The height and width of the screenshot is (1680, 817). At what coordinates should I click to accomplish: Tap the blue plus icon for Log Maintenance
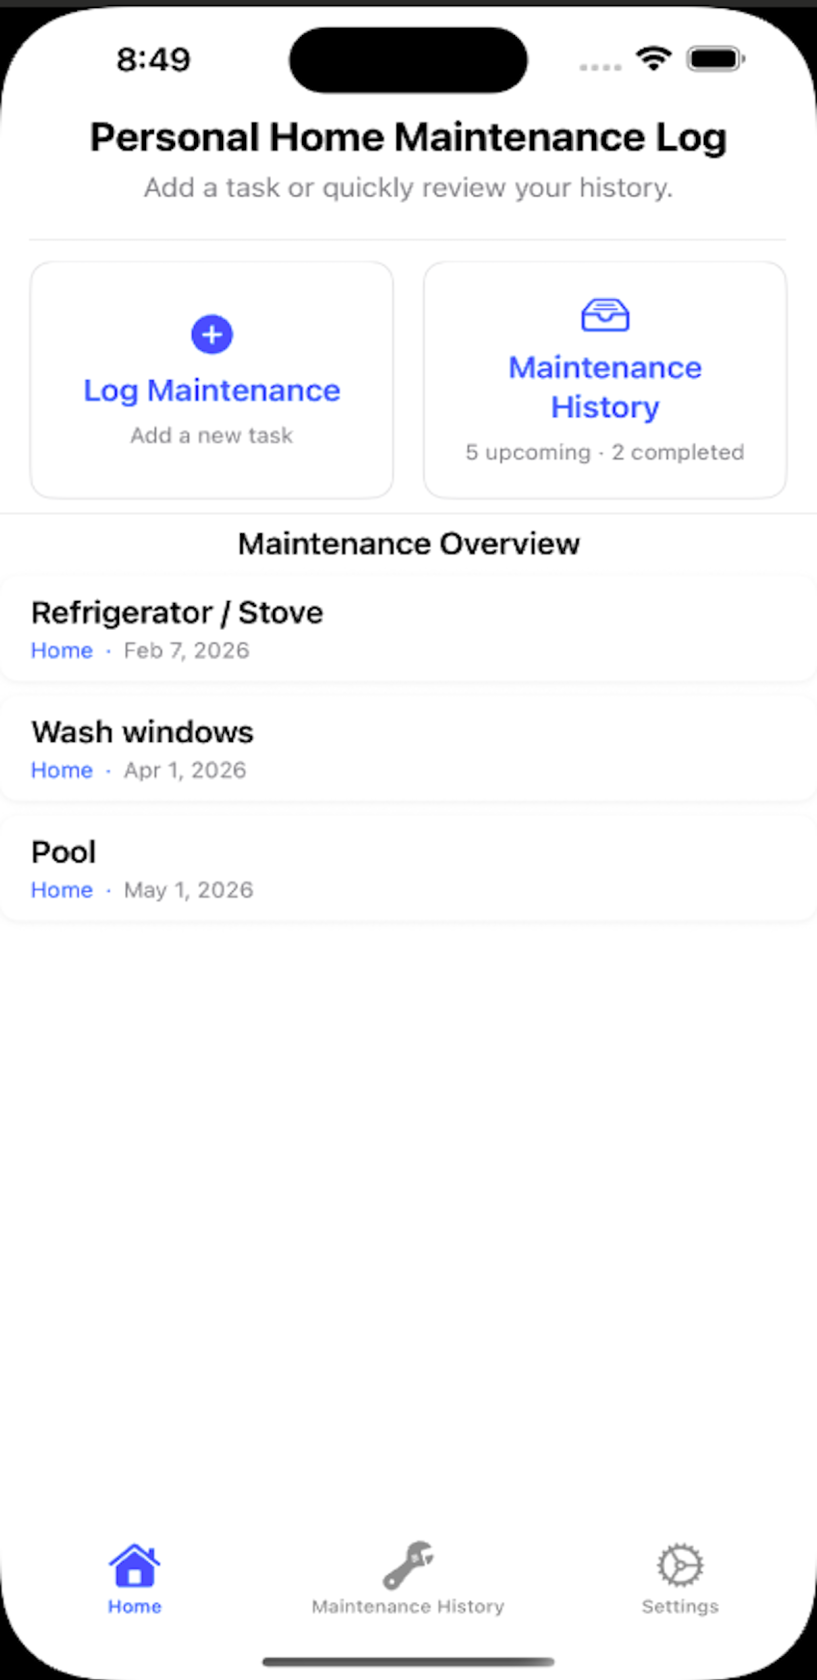212,334
